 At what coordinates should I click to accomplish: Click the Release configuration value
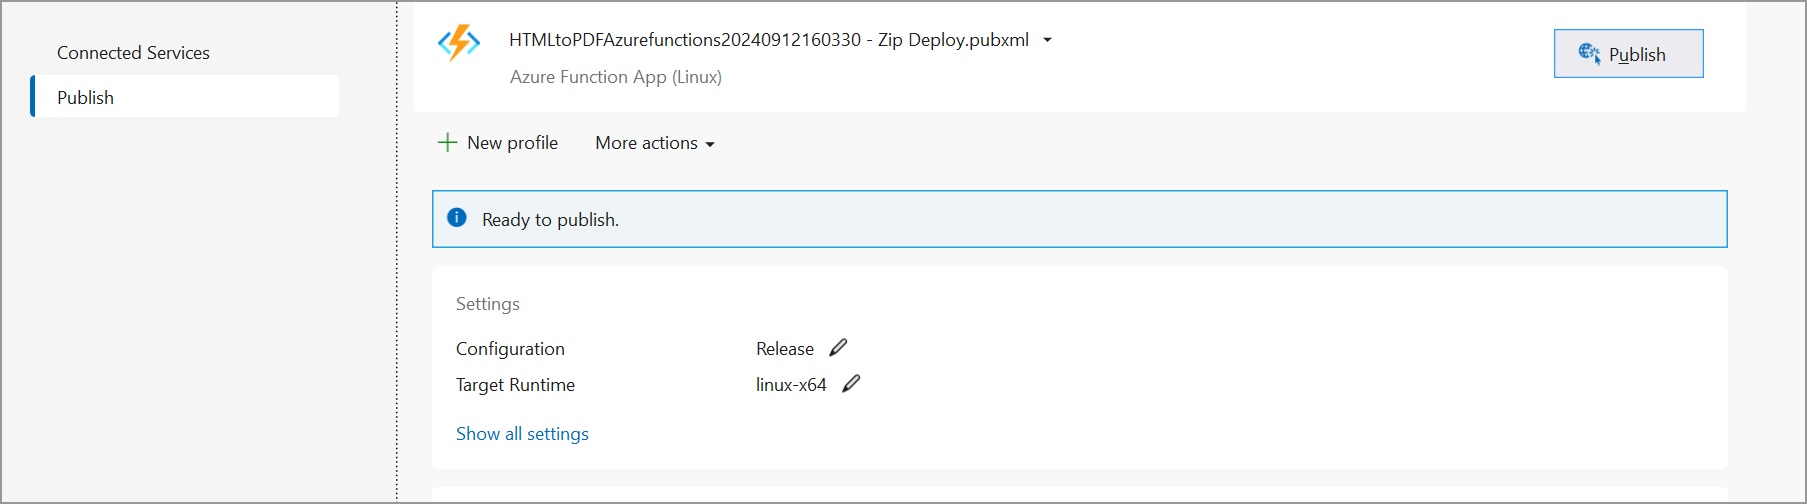785,349
